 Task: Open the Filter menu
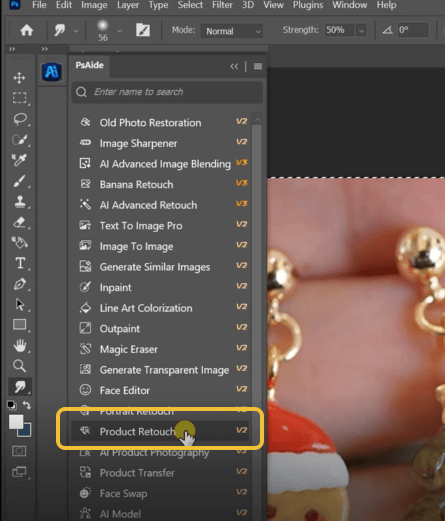(x=222, y=5)
